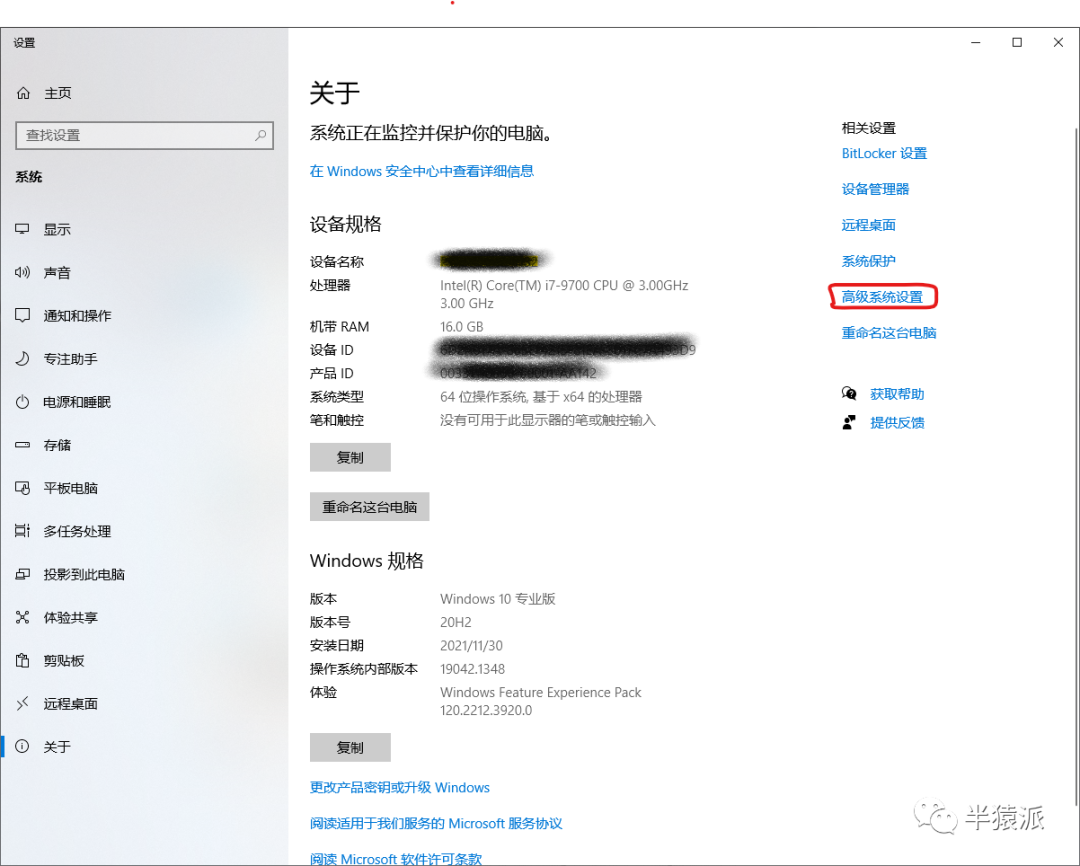This screenshot has width=1080, height=866.
Task: Open BitLocker 设置 link
Action: click(884, 153)
